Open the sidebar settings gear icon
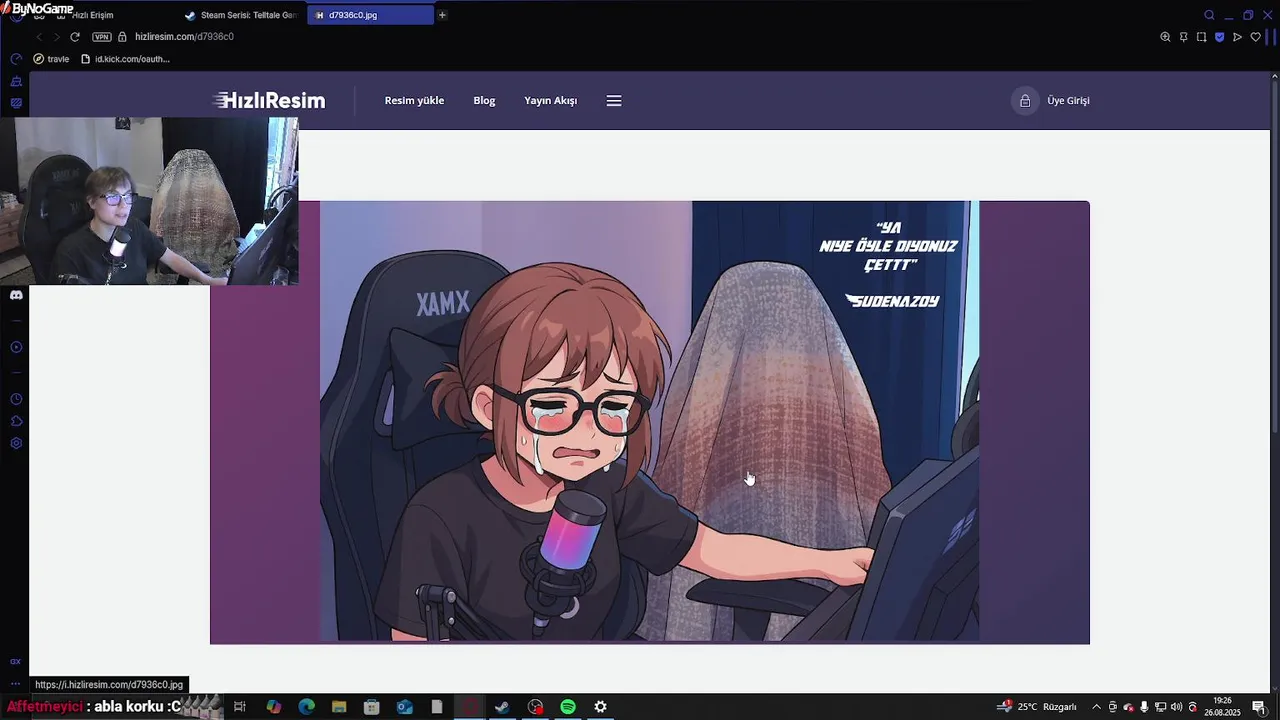The height and width of the screenshot is (720, 1280). click(x=16, y=443)
